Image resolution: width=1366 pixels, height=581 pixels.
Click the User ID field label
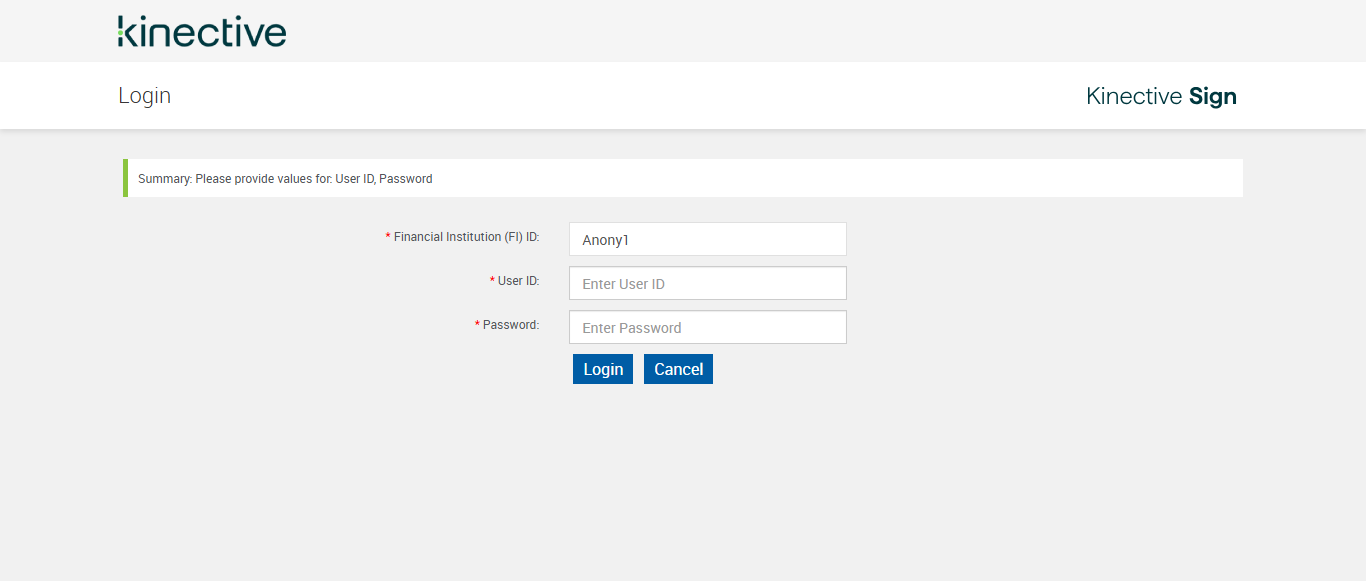click(x=518, y=281)
